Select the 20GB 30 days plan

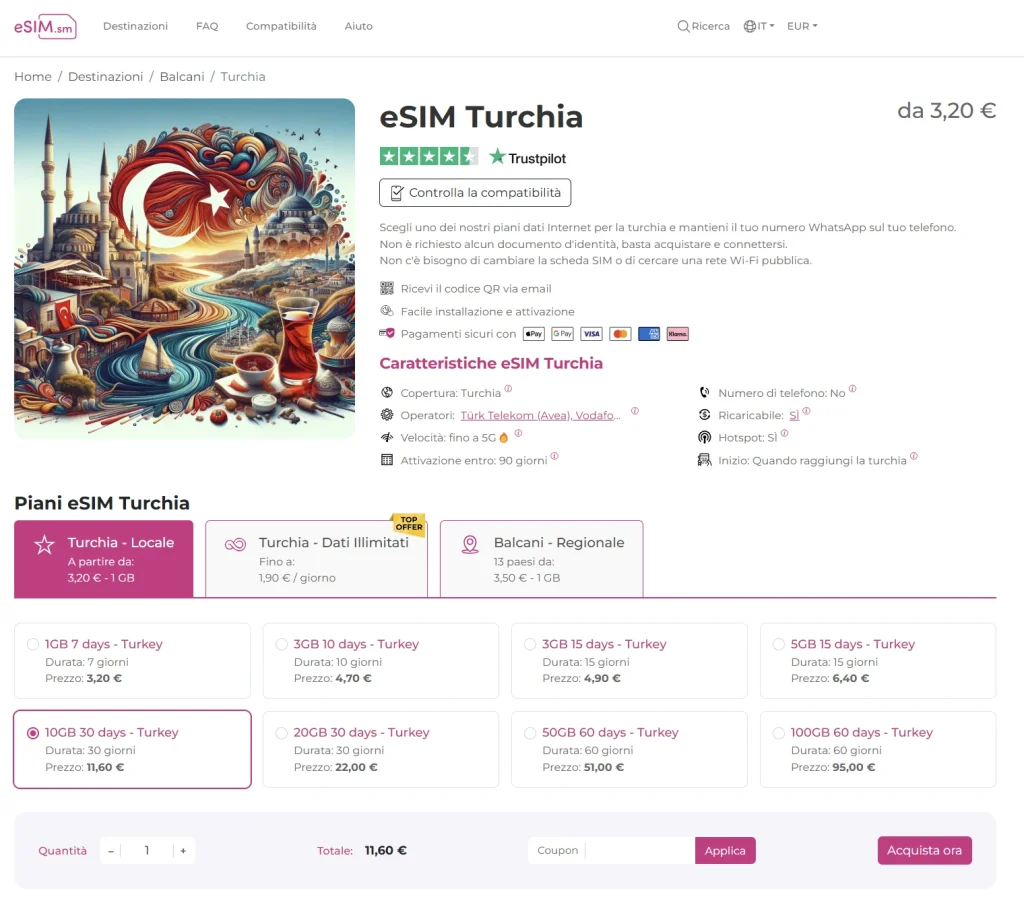pos(381,749)
